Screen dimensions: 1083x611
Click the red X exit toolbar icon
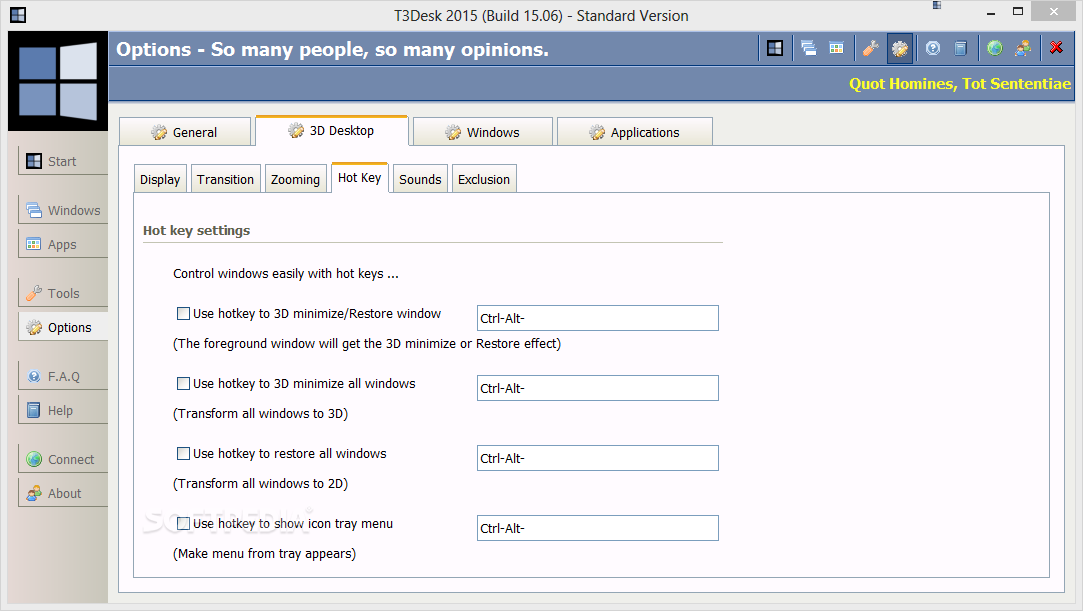pos(1056,48)
